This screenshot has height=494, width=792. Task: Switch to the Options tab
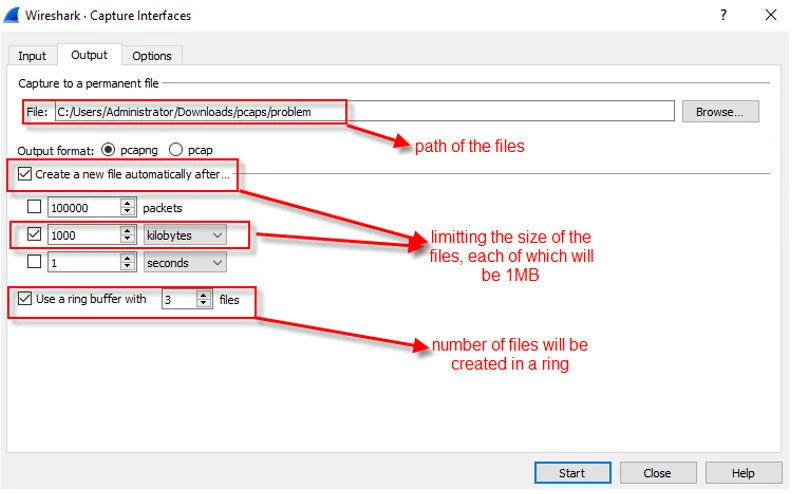coord(152,56)
